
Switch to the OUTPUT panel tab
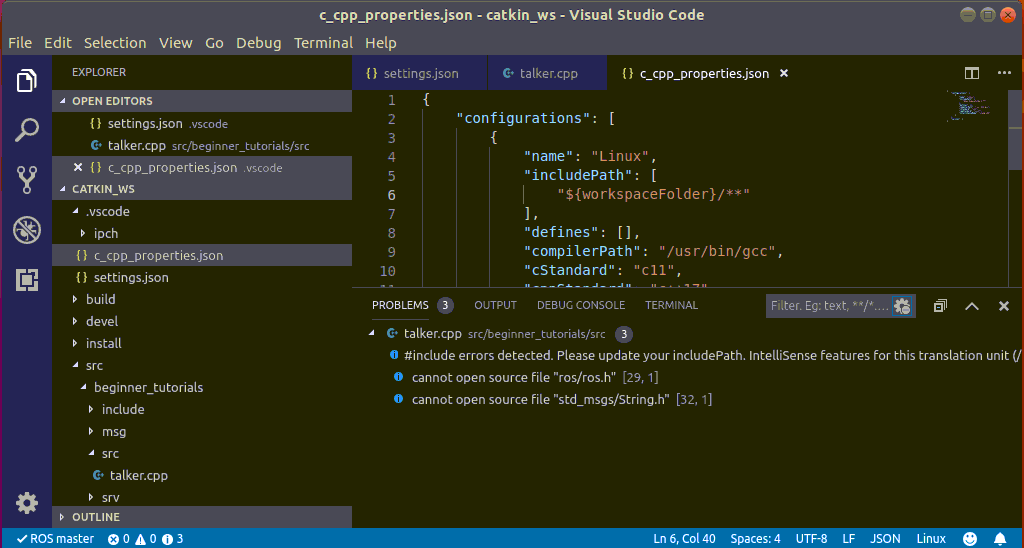(x=495, y=305)
